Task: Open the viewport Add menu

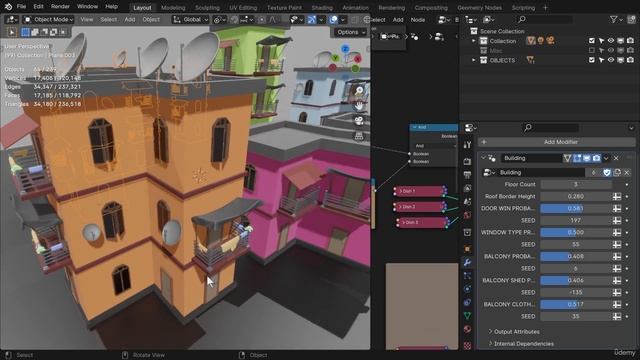Action: click(130, 19)
